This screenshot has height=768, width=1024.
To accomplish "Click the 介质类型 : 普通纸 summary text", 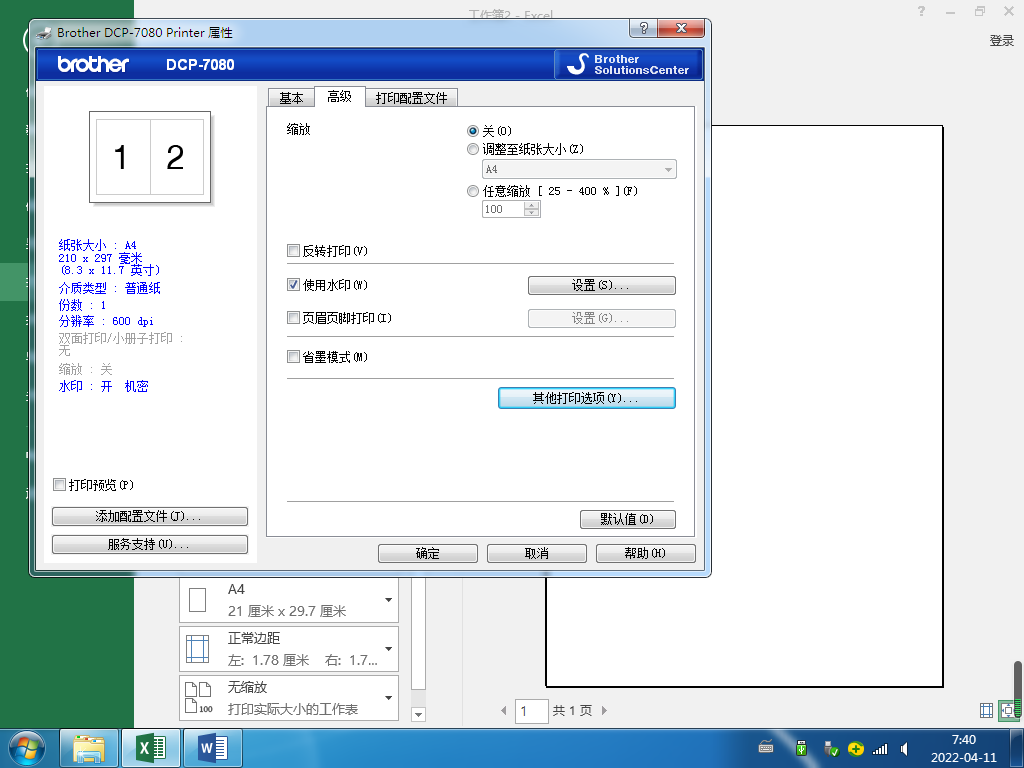I will (109, 288).
